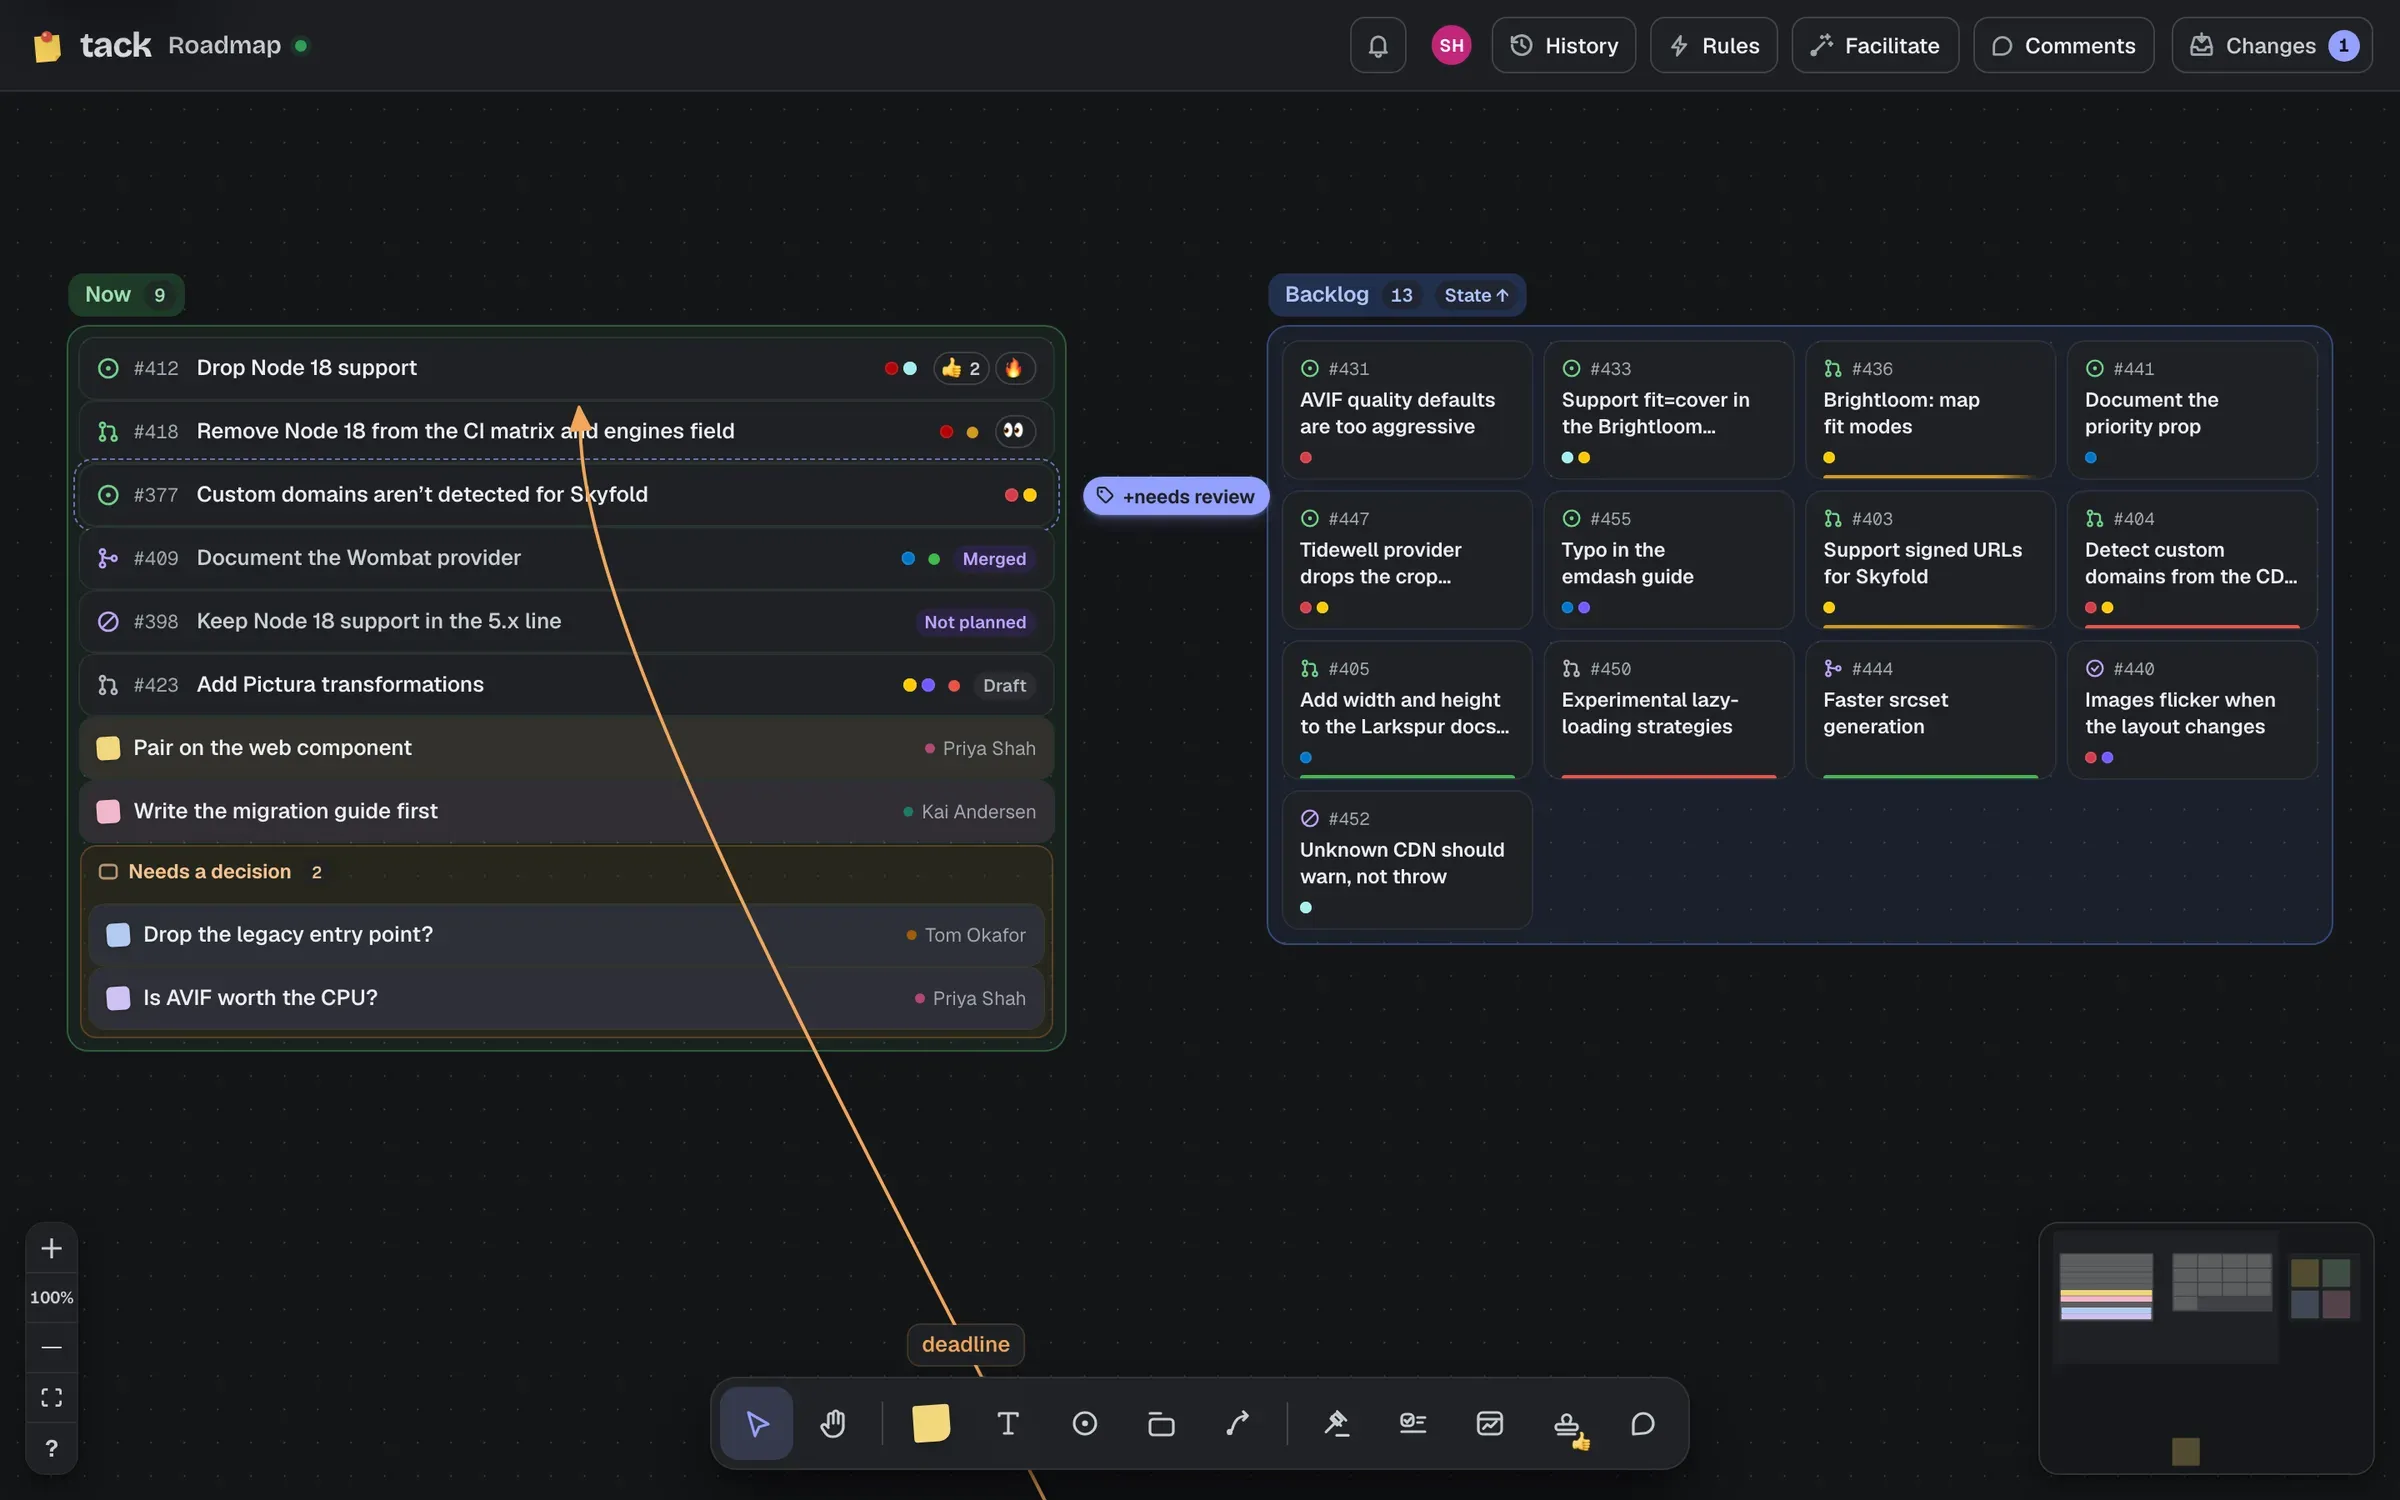Image resolution: width=2400 pixels, height=1500 pixels.
Task: Zoom out with the minus button
Action: coord(52,1347)
